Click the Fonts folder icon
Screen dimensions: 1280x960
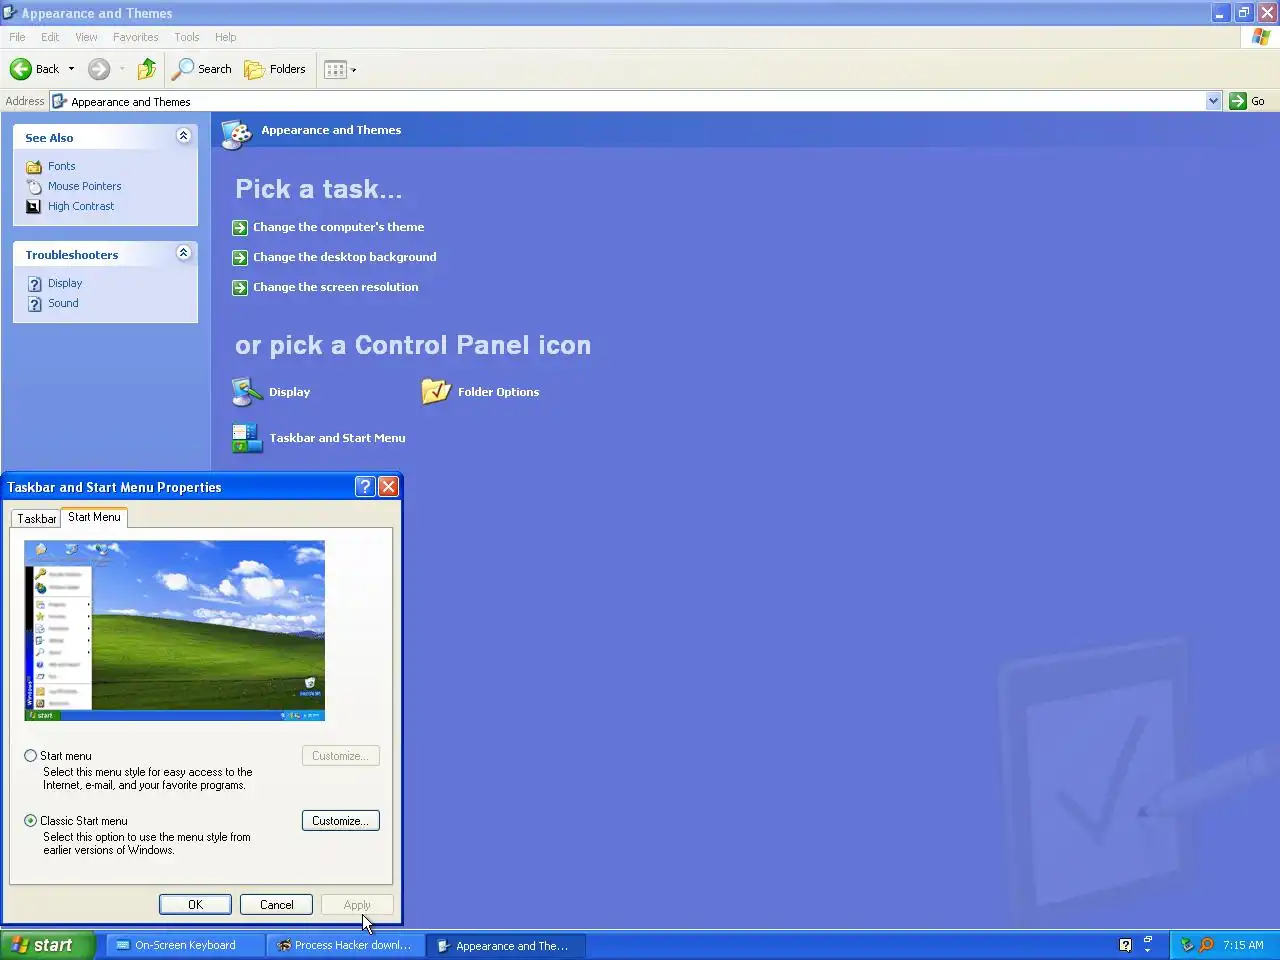34,167
